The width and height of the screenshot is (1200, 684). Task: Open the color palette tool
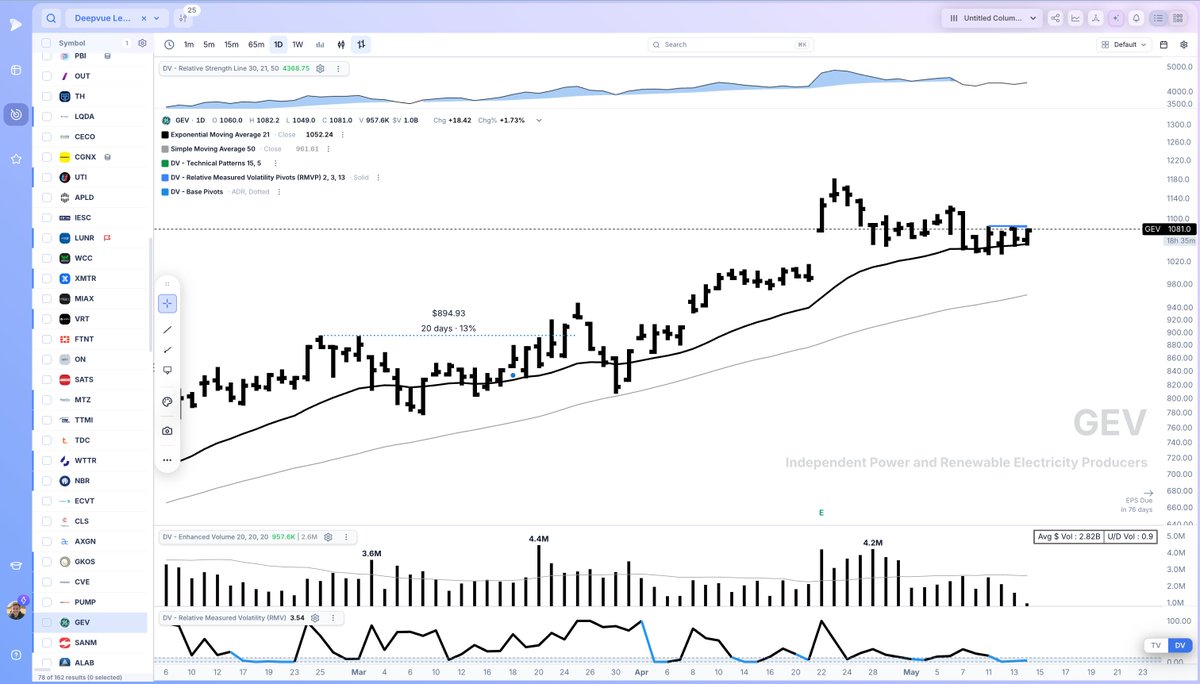pos(167,402)
